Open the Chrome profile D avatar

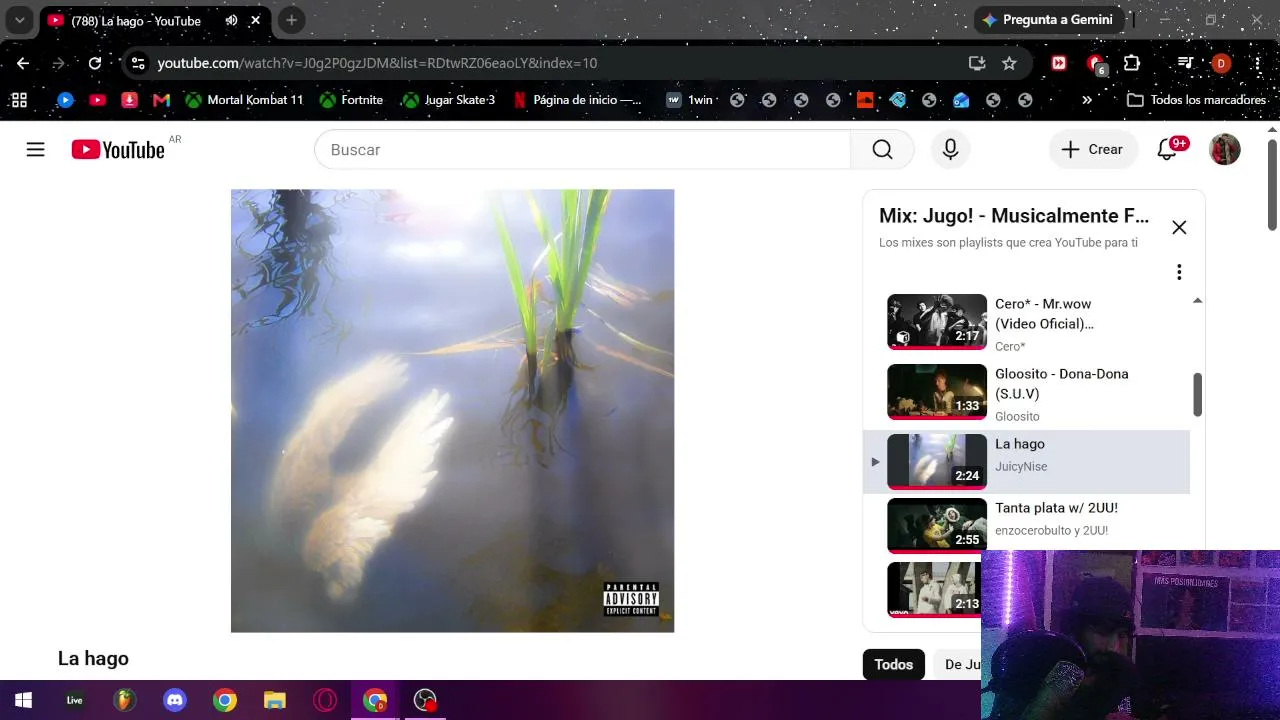tap(1220, 63)
